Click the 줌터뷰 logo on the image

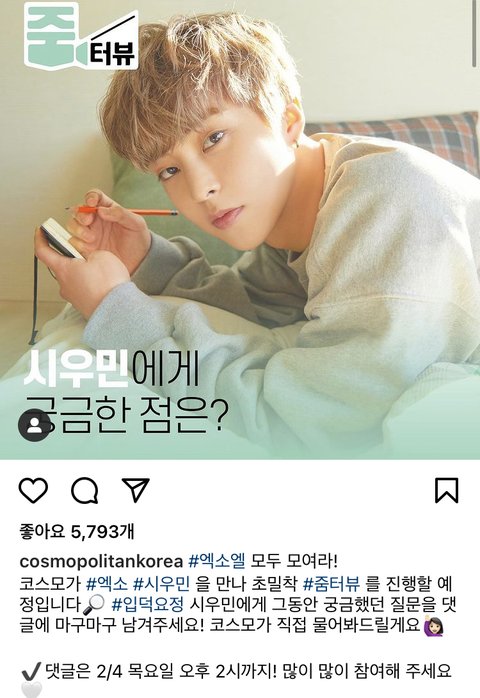pyautogui.click(x=81, y=37)
